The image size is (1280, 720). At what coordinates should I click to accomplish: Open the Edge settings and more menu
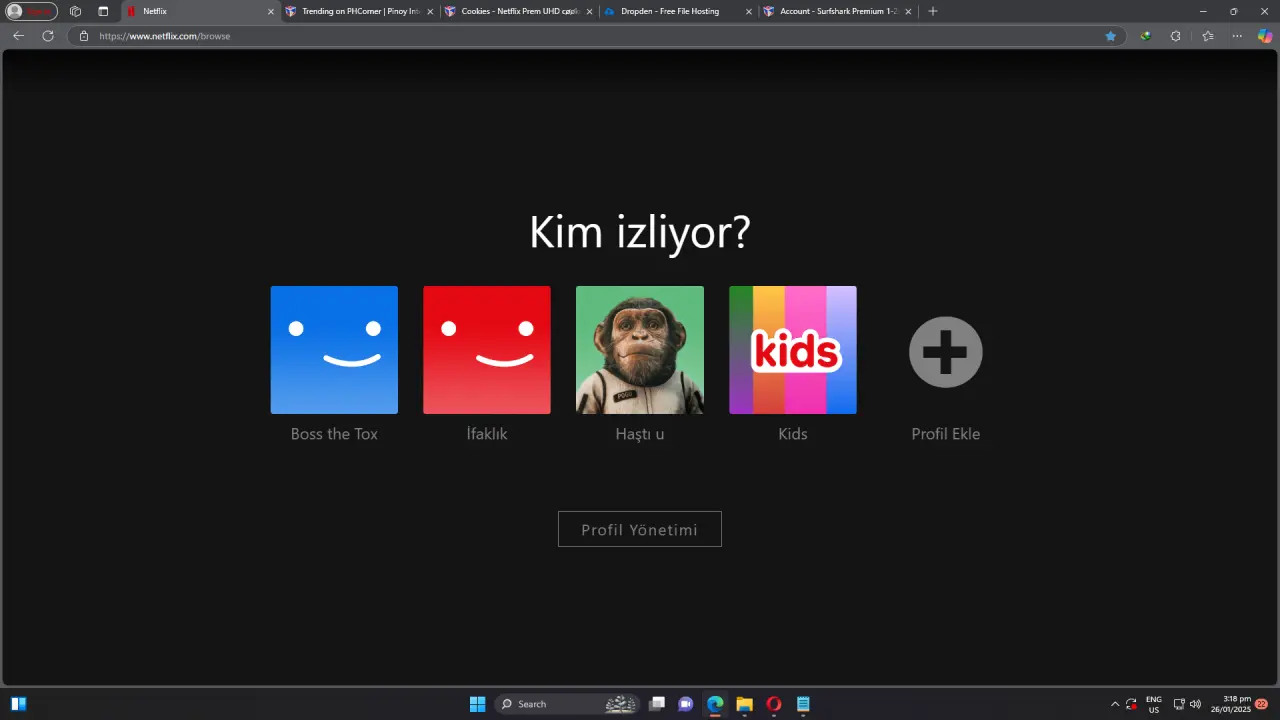pos(1237,36)
